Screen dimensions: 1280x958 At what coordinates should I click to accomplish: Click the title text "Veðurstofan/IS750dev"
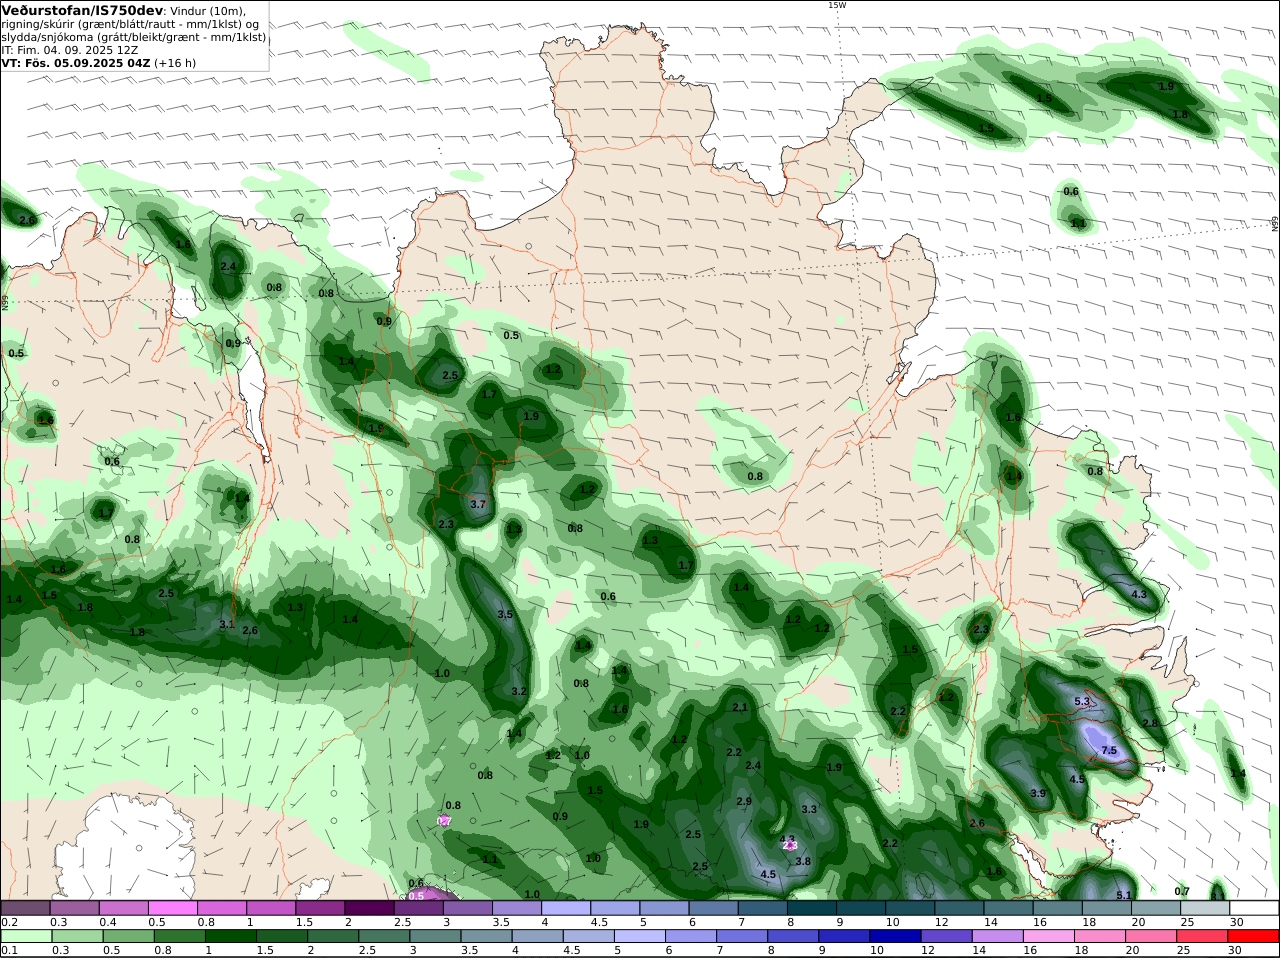[x=83, y=10]
